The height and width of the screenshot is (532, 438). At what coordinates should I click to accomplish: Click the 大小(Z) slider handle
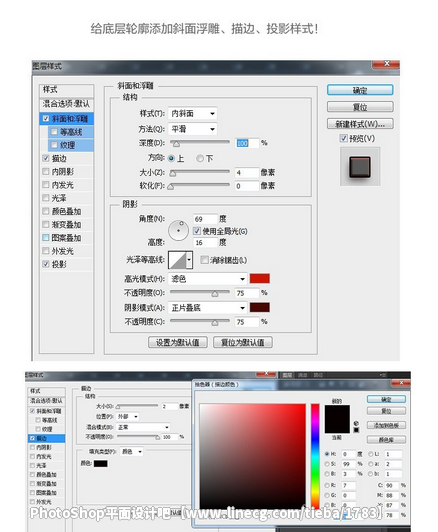(173, 173)
